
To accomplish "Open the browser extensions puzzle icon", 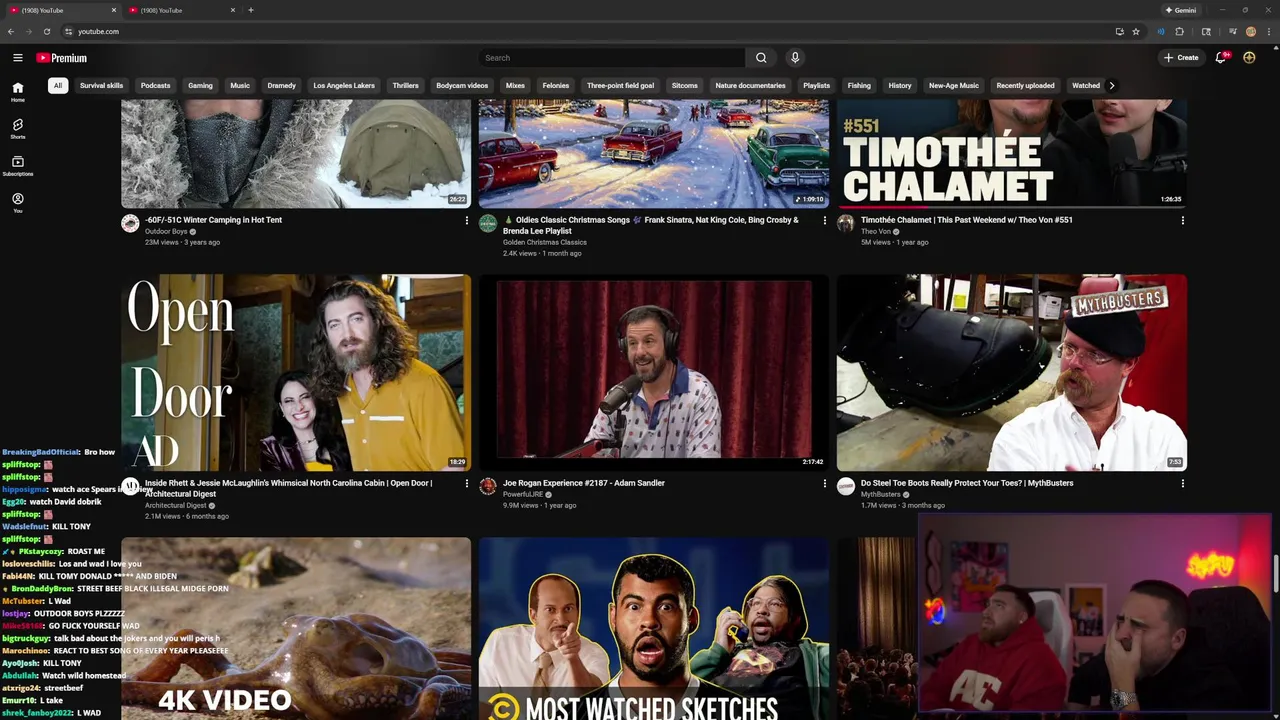I will click(1179, 31).
